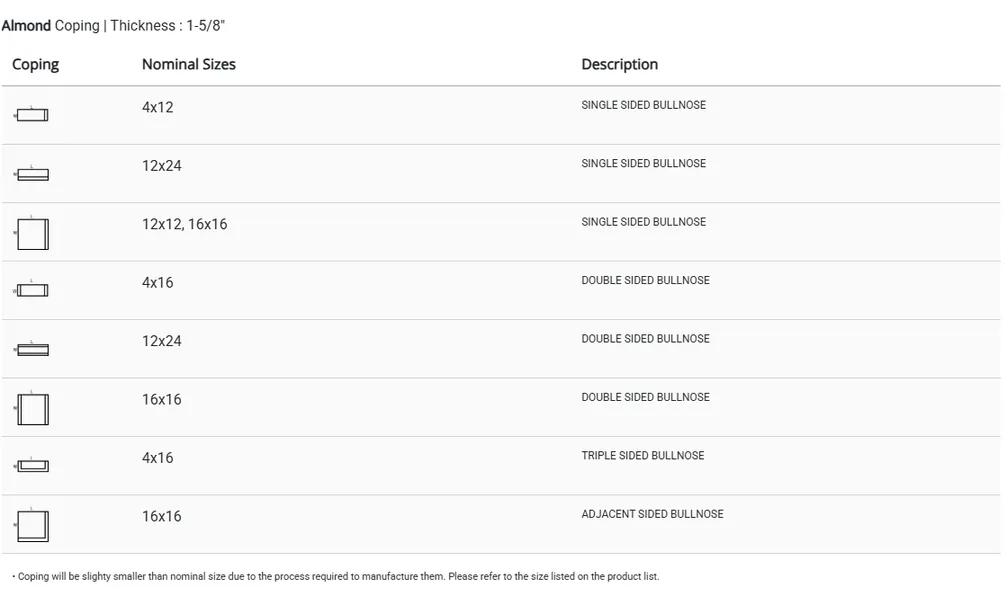The height and width of the screenshot is (596, 1007).
Task: Click the 4x16 double sided bullnose icon
Action: coord(32,291)
